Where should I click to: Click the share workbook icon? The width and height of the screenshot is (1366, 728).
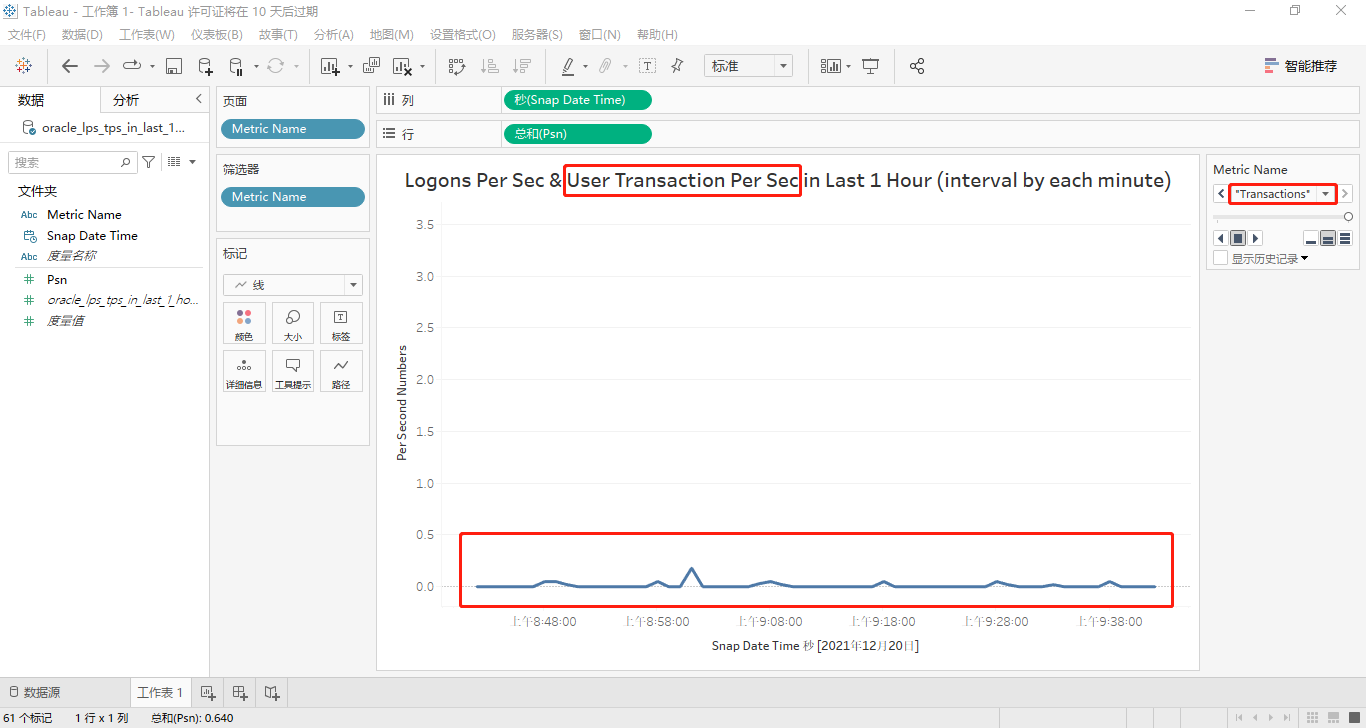[917, 66]
